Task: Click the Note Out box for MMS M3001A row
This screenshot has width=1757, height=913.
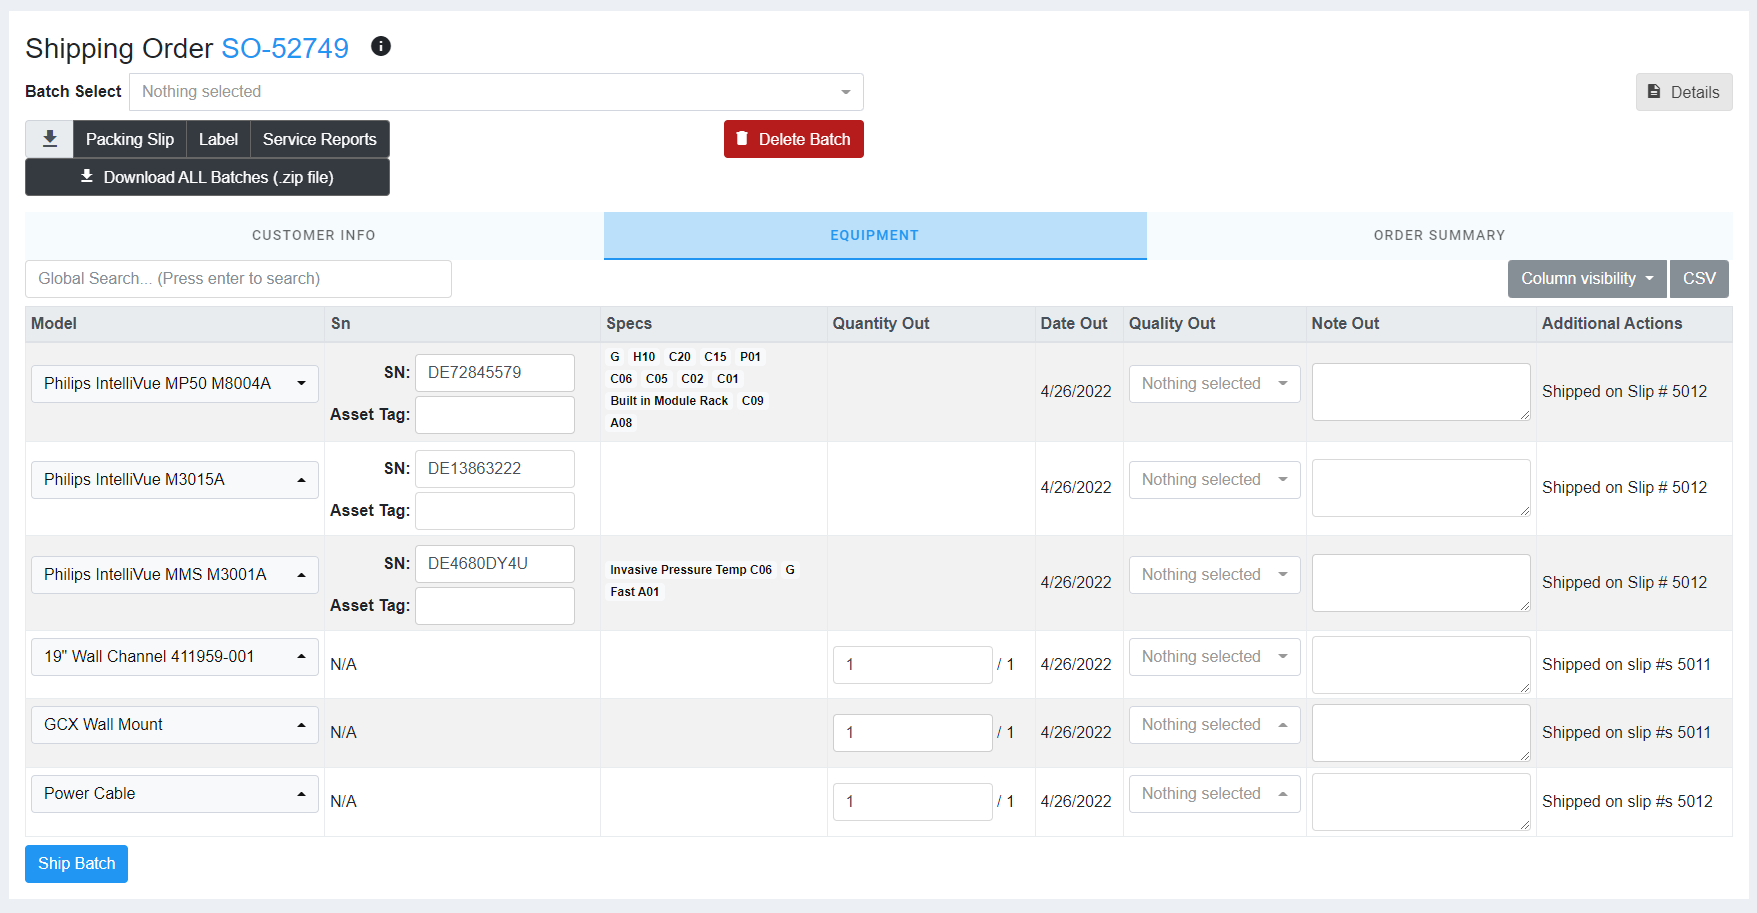Action: 1421,583
